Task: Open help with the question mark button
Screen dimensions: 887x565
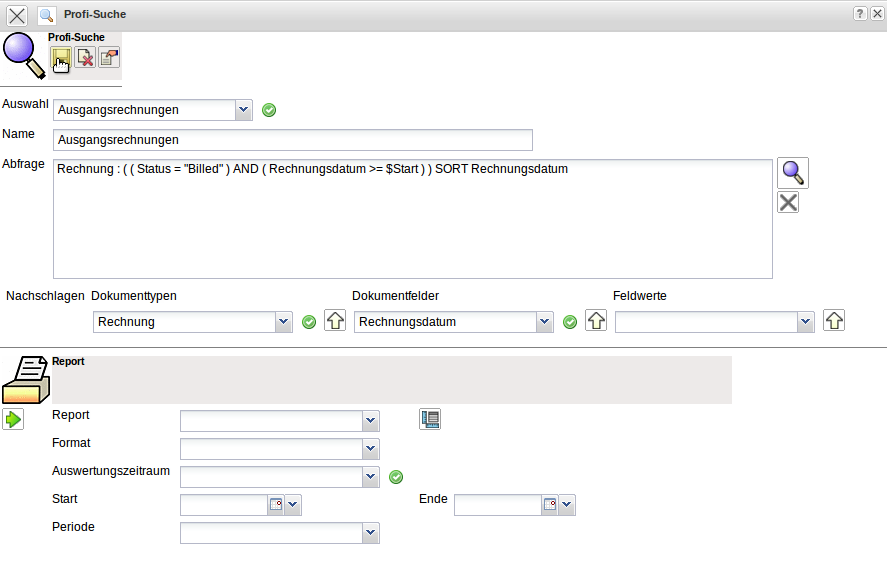Action: (x=860, y=14)
